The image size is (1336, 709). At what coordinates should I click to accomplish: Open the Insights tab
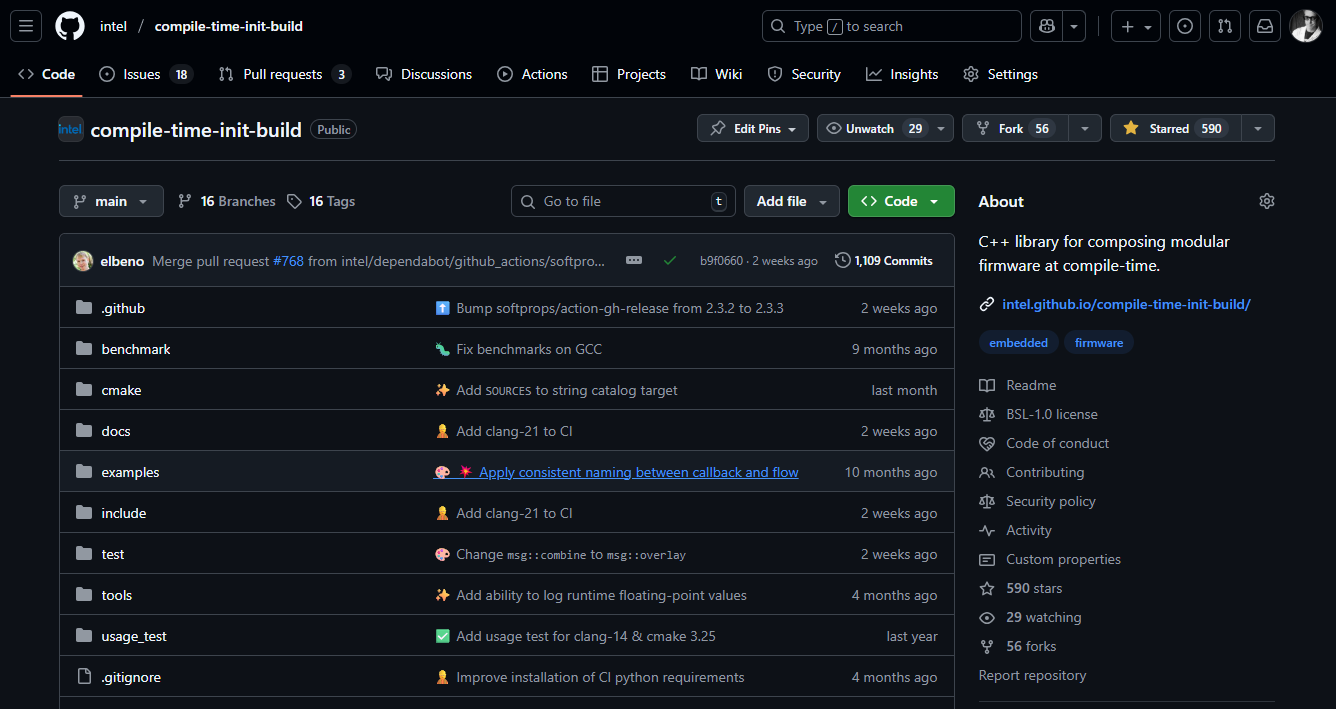(902, 74)
